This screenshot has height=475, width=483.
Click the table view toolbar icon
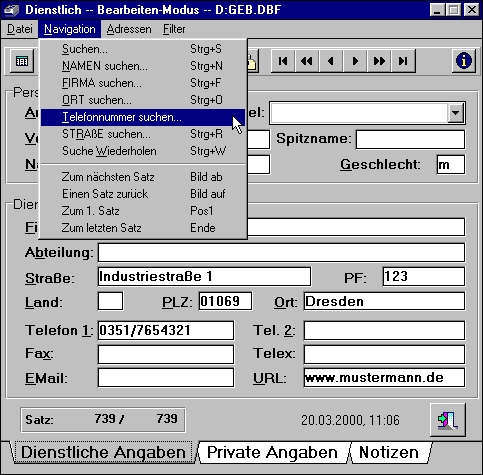point(22,61)
